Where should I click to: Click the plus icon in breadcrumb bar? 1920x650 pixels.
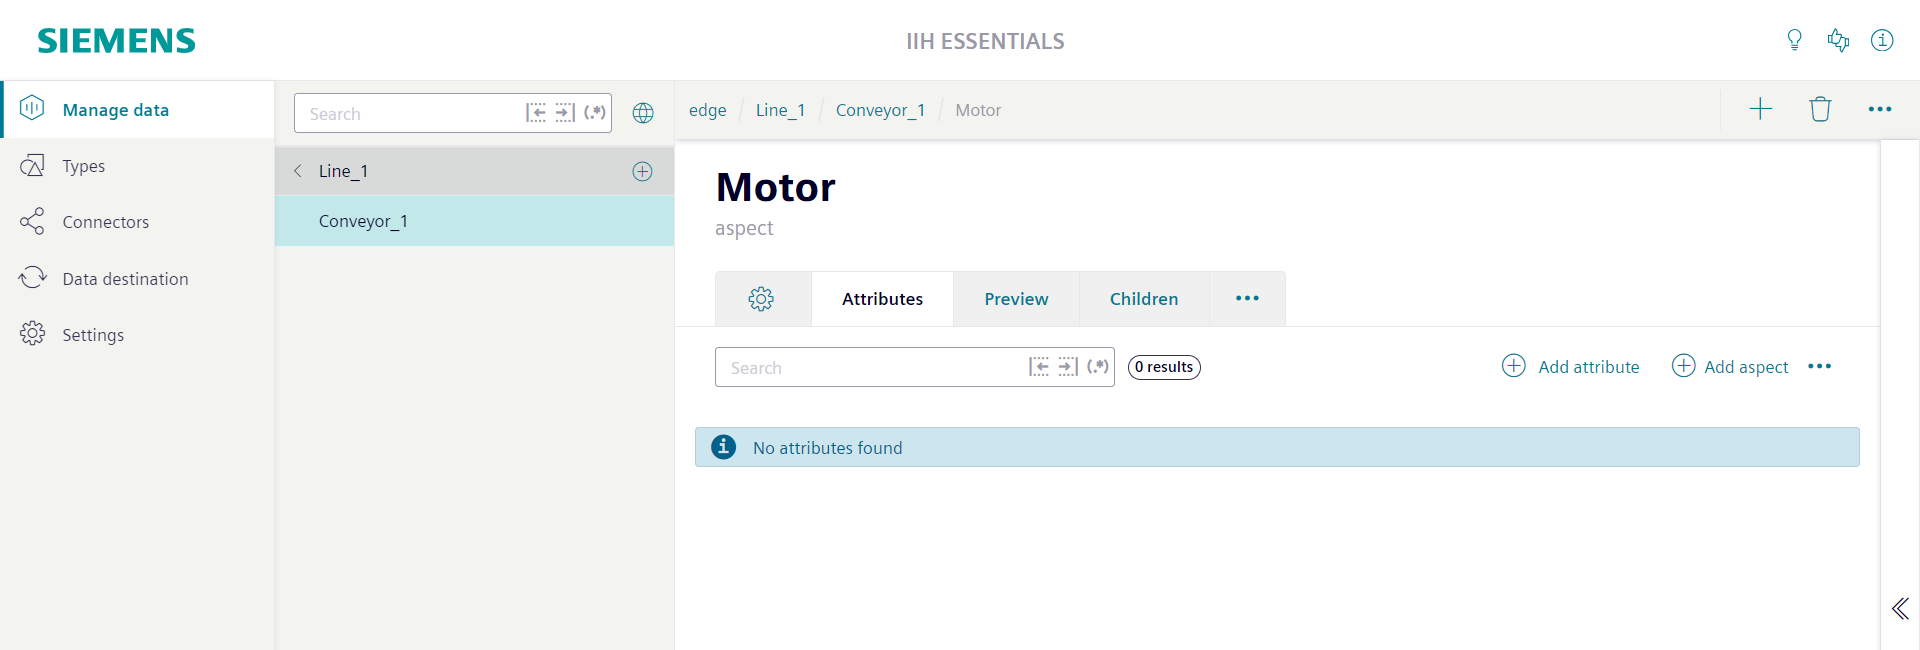tap(1760, 109)
